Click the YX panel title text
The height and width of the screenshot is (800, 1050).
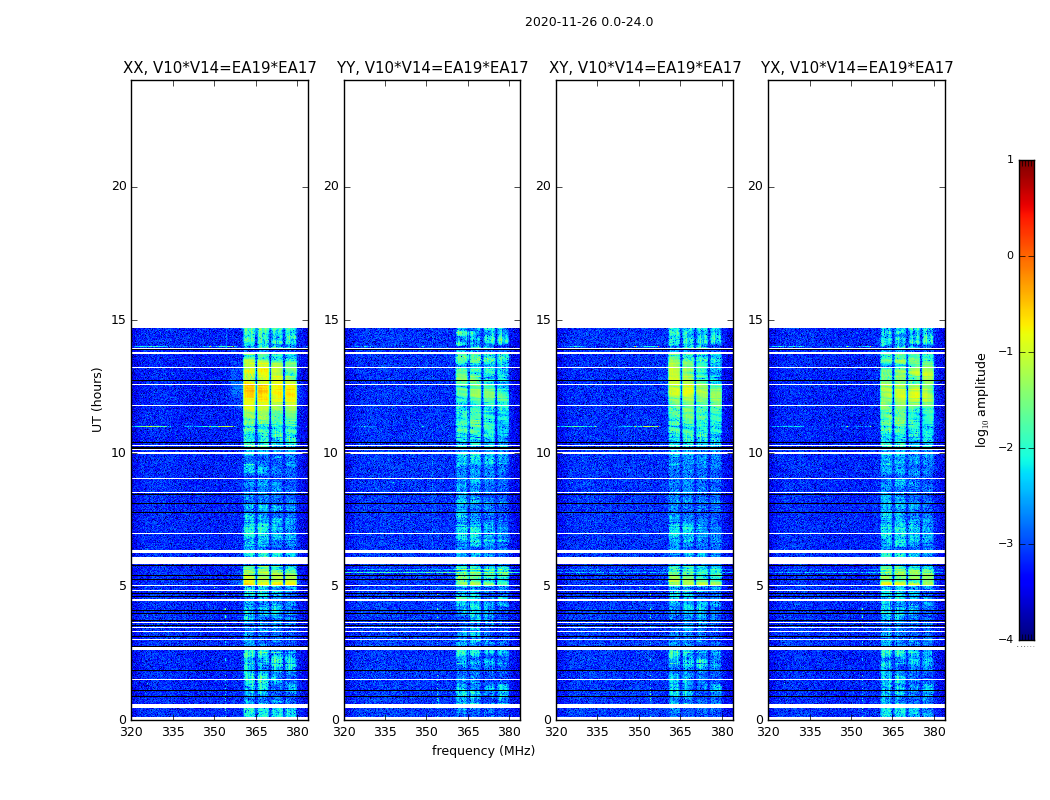(857, 68)
